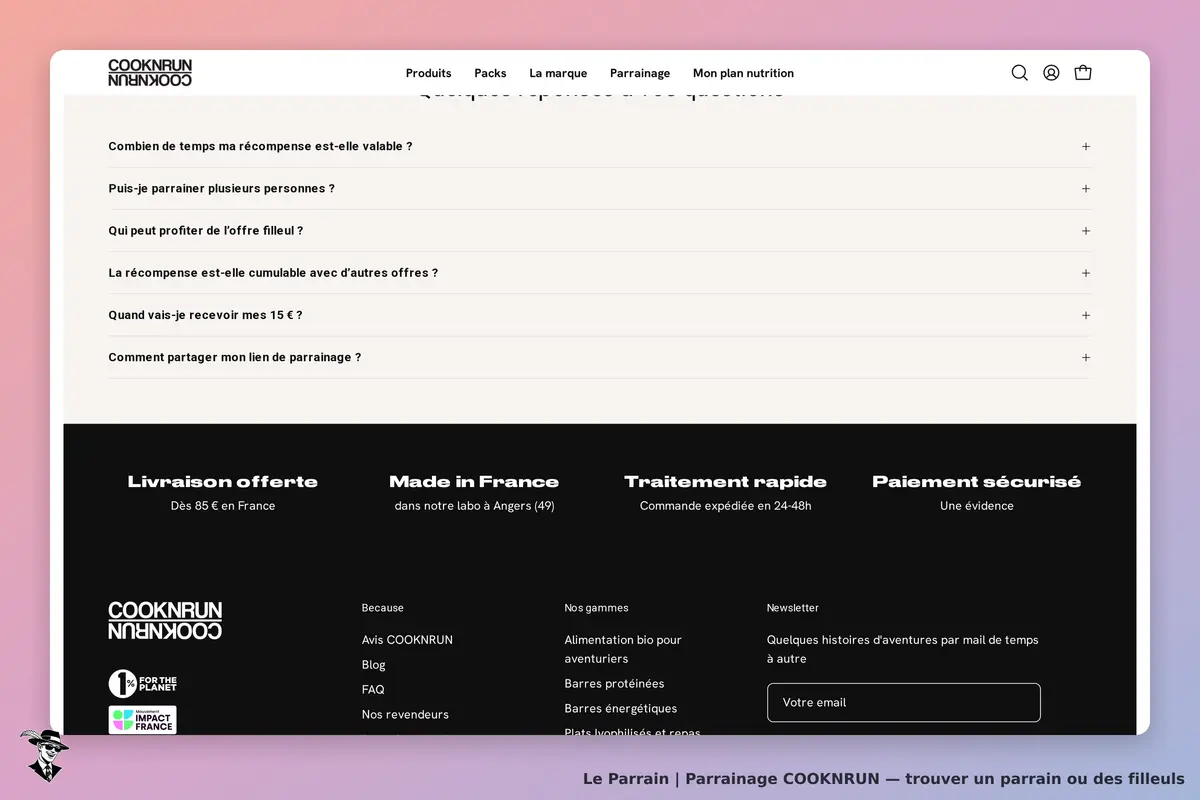1200x800 pixels.
Task: Expand 'Qui peut profiter de l'offre filleul'
Action: (599, 230)
